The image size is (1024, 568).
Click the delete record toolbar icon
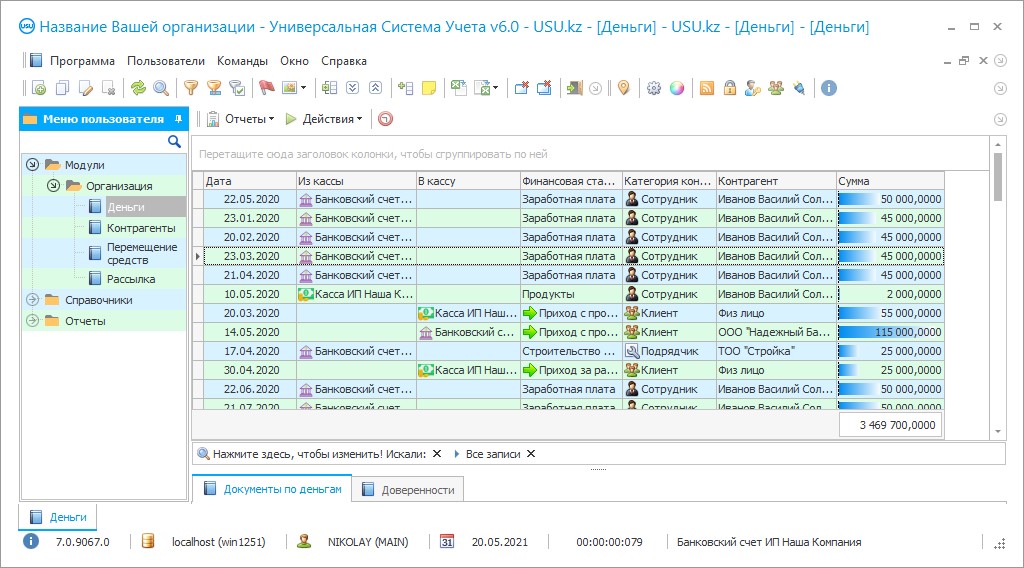[x=109, y=88]
